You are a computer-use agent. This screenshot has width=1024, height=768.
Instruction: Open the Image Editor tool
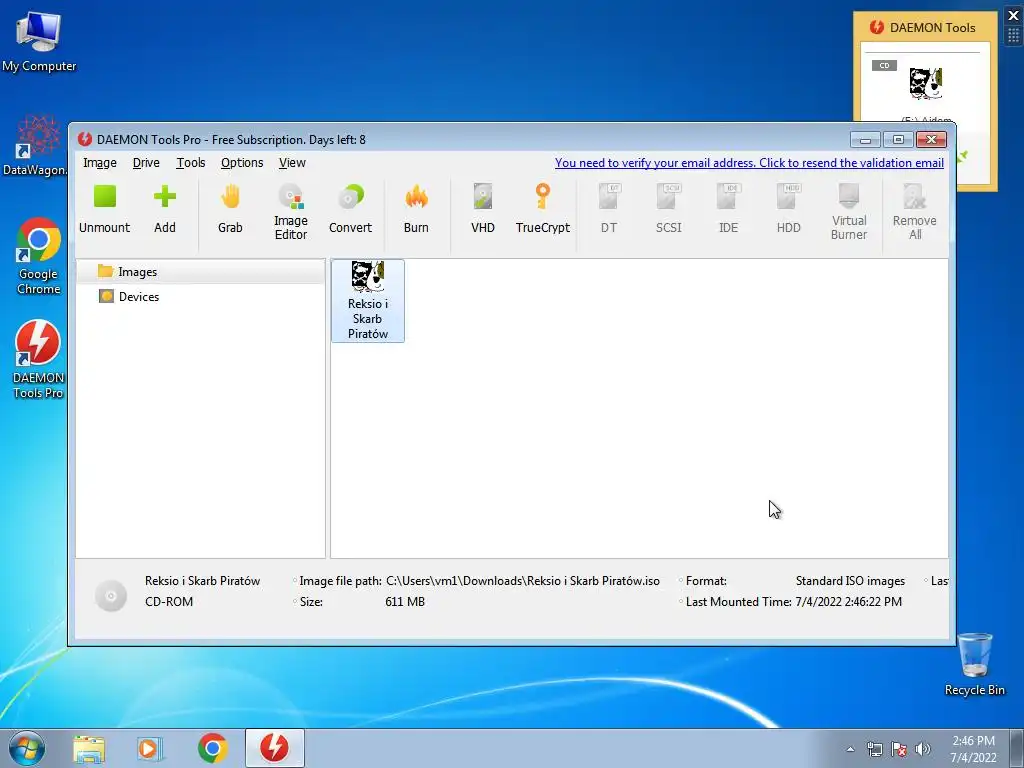(x=291, y=212)
